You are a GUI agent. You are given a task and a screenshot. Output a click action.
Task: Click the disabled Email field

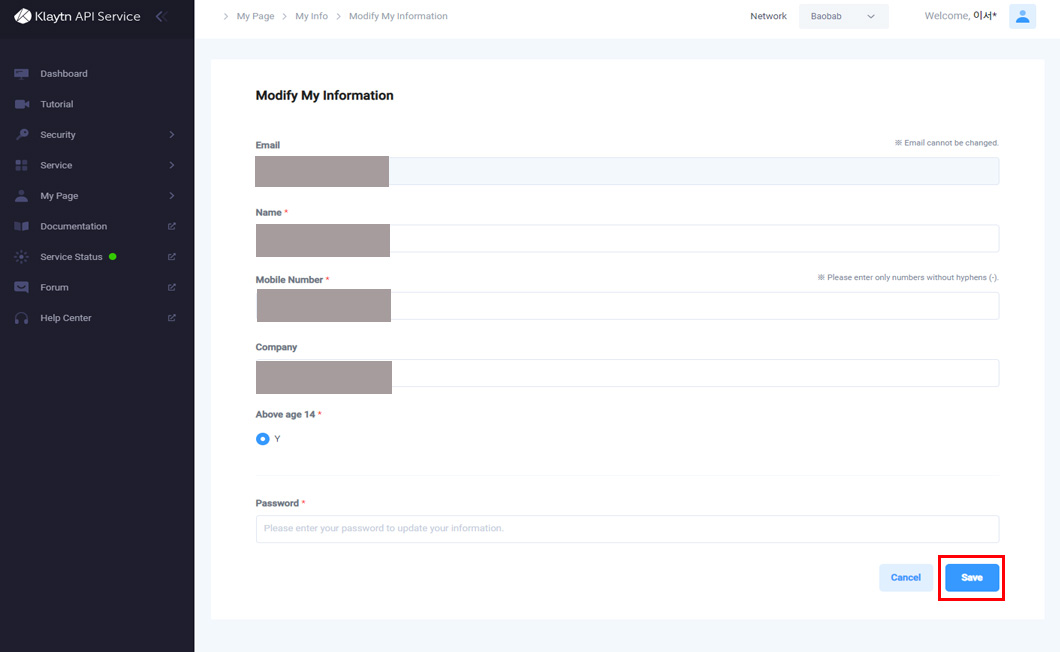[x=627, y=171]
